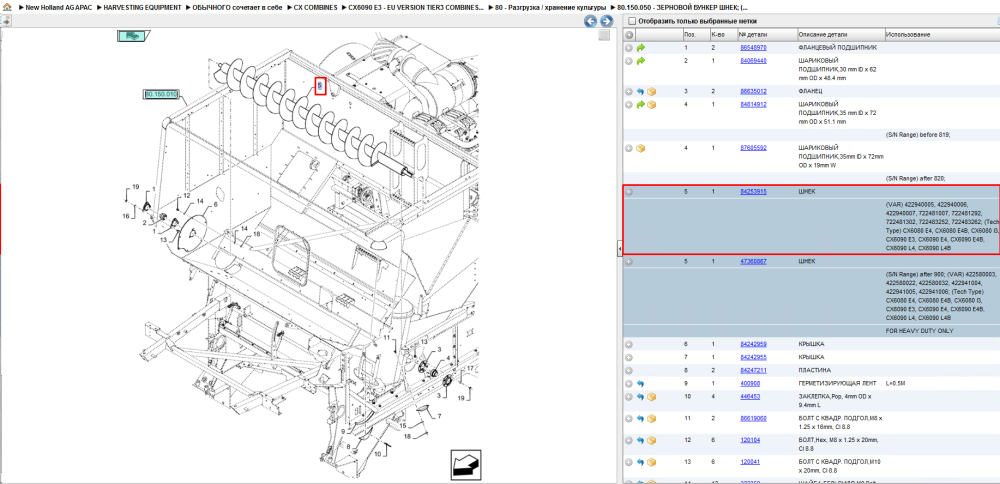
Task: Click the small gray square at diagram's top right
Action: pyautogui.click(x=603, y=36)
